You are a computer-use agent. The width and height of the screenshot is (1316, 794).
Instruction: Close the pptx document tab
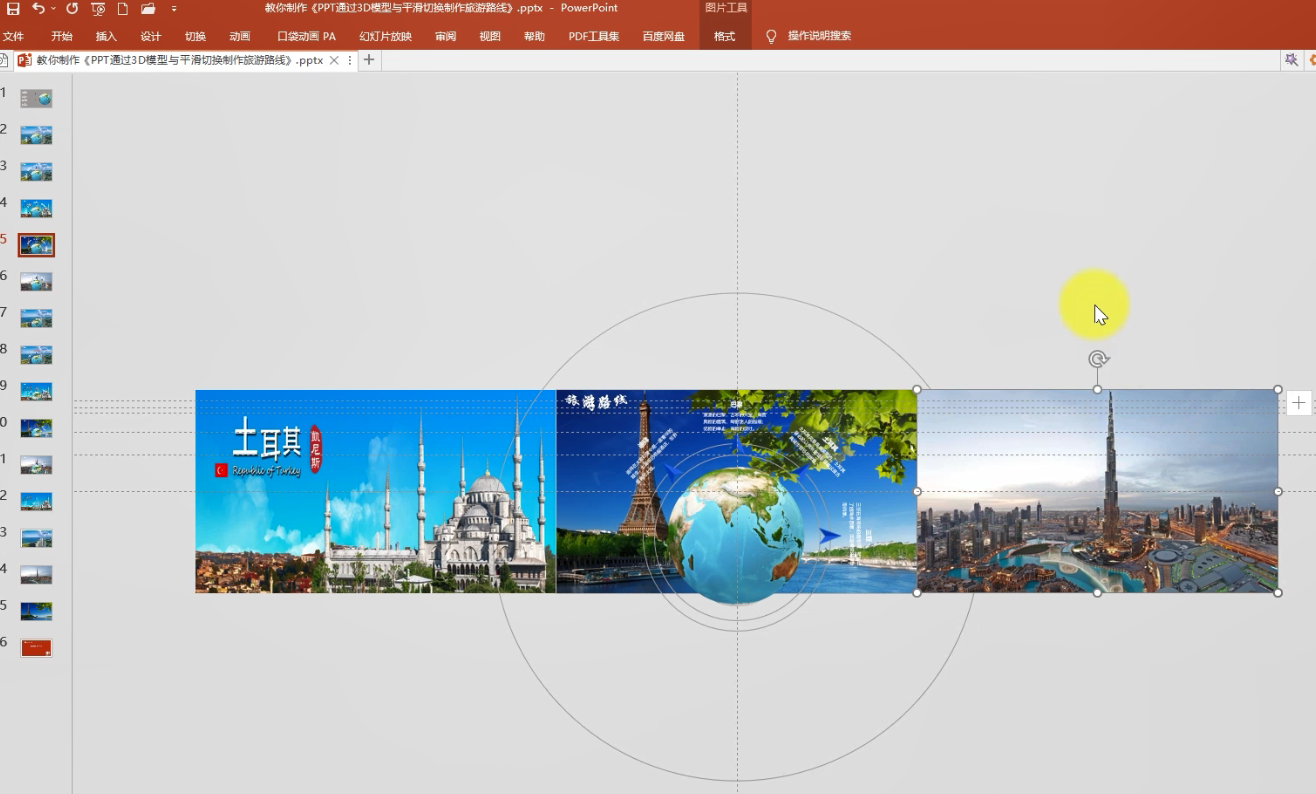pyautogui.click(x=334, y=60)
